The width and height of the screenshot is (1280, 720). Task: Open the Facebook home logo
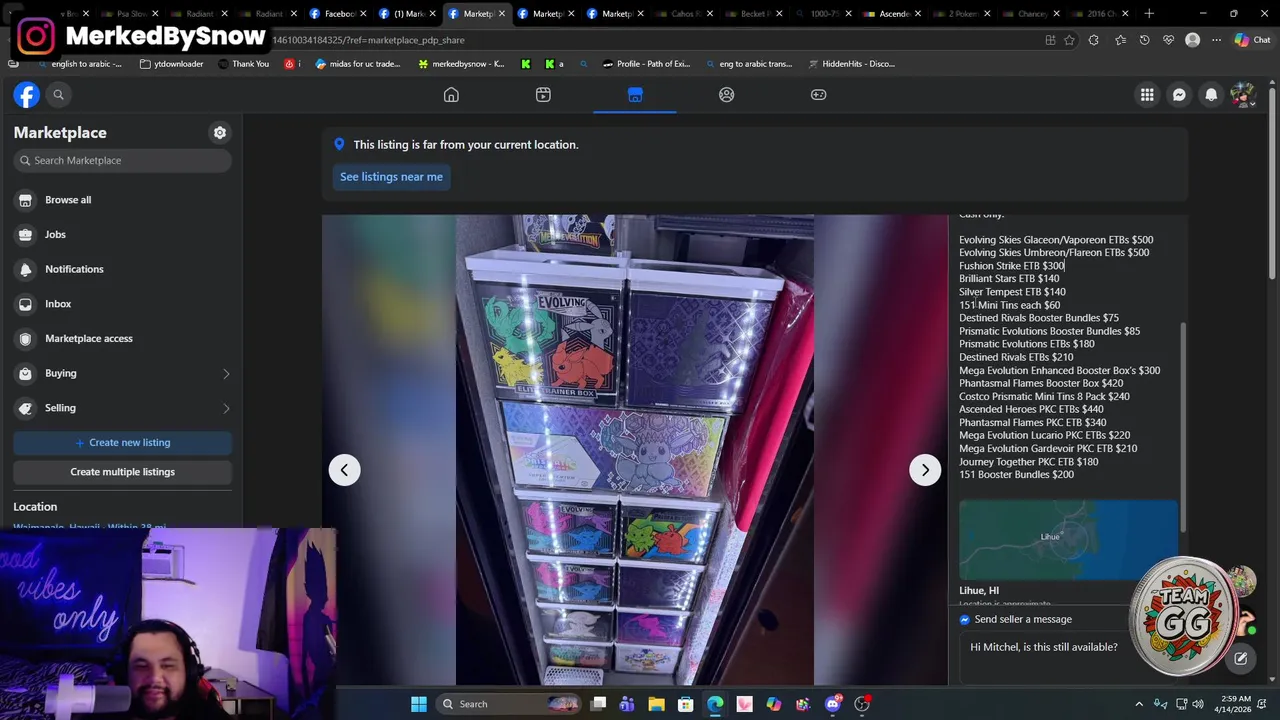point(27,95)
